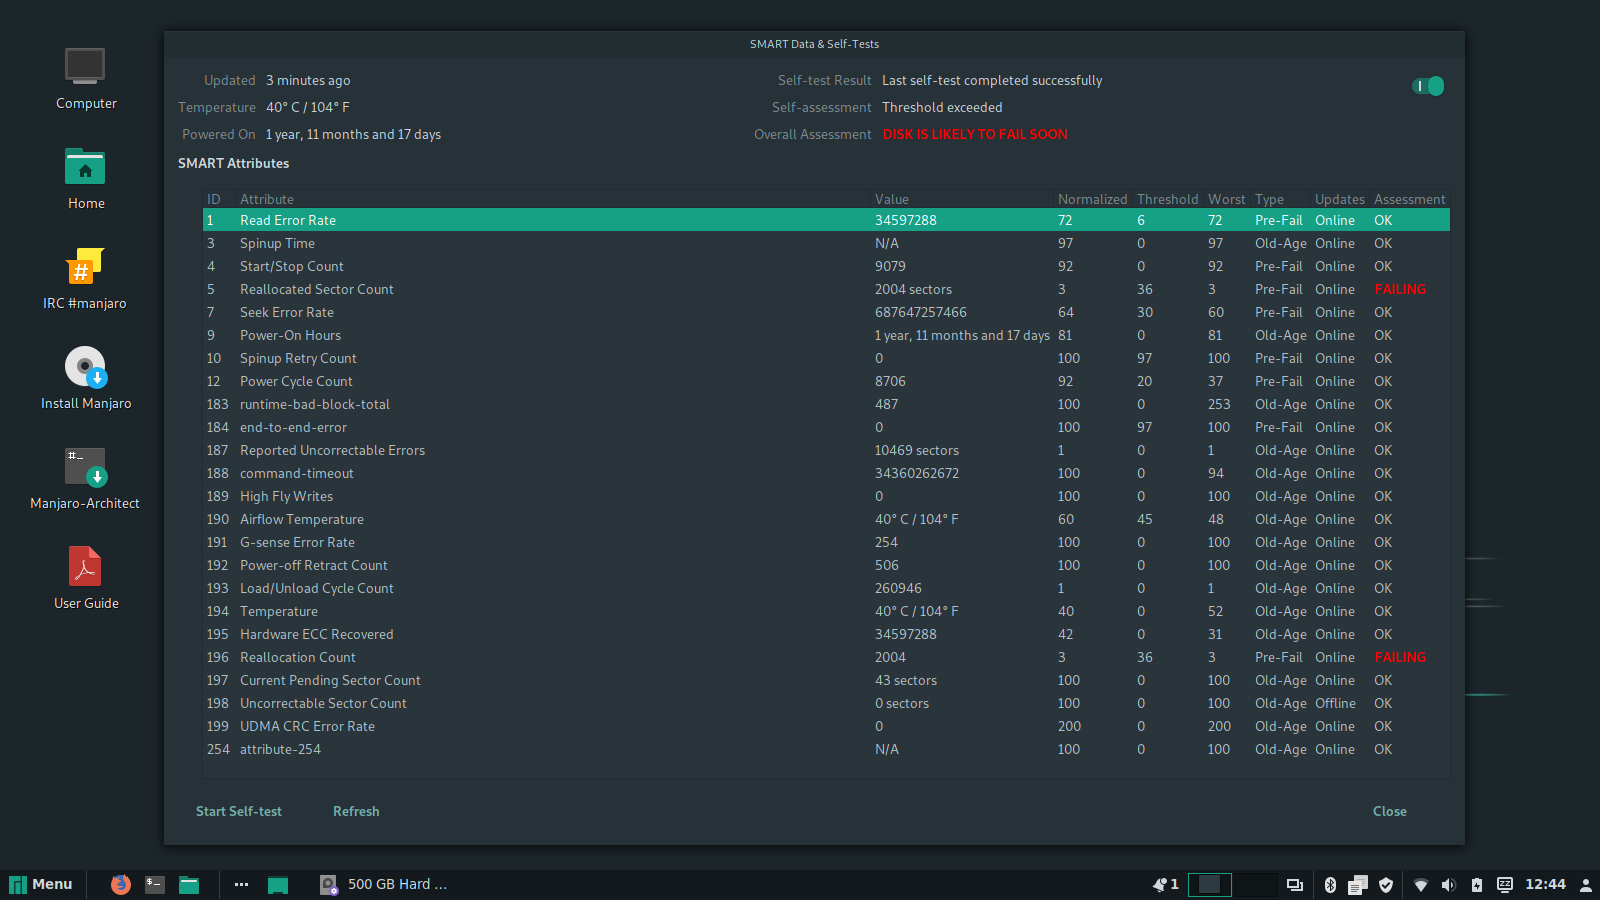Click the window list panel icon
The width and height of the screenshot is (1600, 900).
tap(1295, 884)
